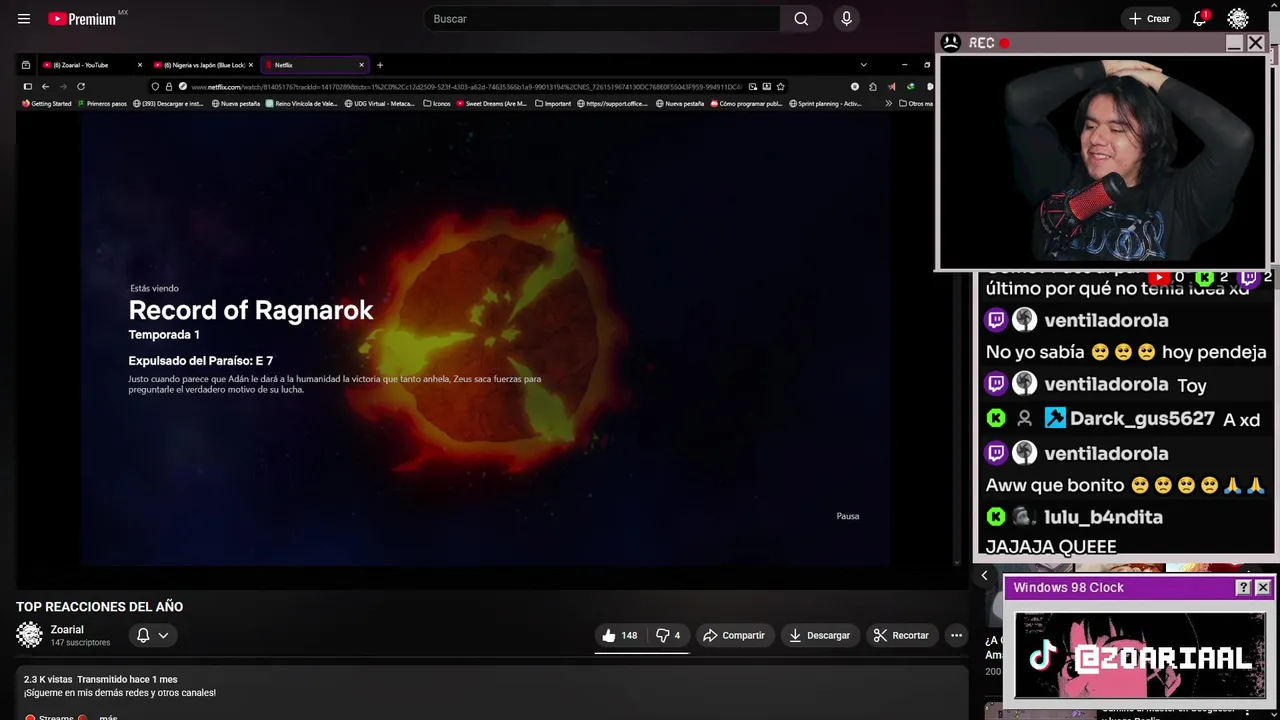Screen dimensions: 1280x720
Task: Click the video title TOP REACCIONES DEL AÑO
Action: tap(99, 607)
